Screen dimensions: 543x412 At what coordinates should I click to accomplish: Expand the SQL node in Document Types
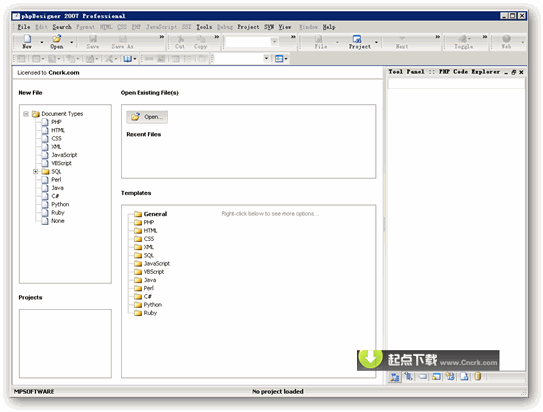(x=36, y=172)
